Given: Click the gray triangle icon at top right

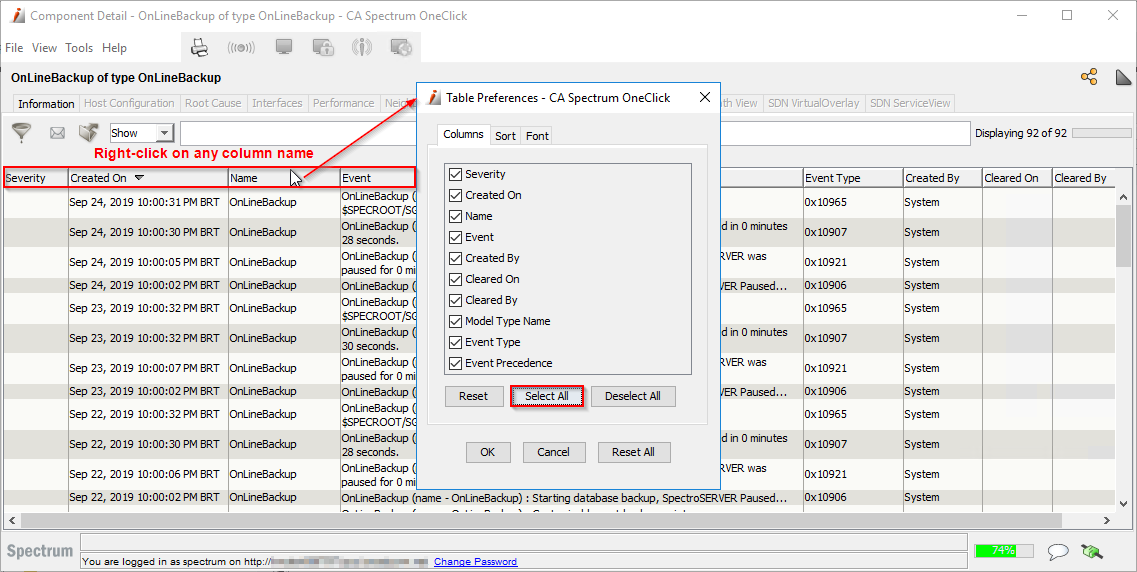Looking at the screenshot, I should pos(1123,77).
